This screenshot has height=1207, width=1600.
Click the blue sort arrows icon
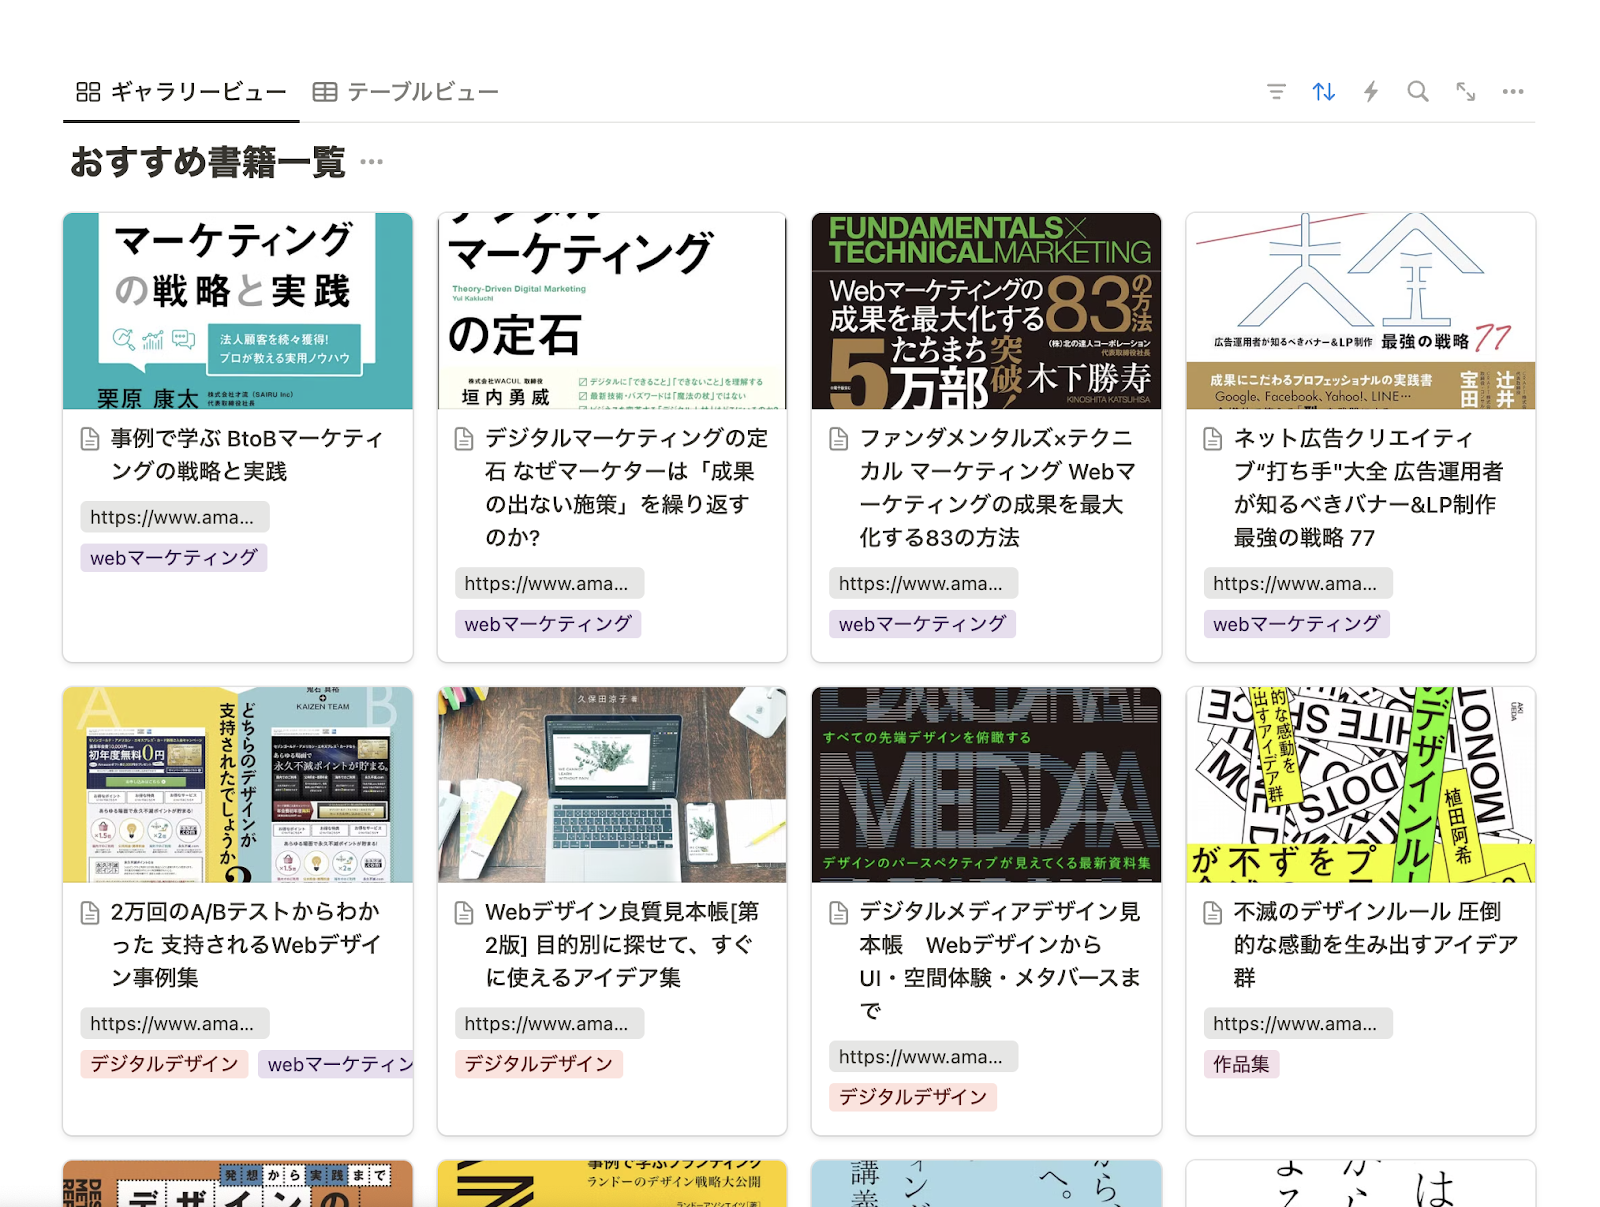click(x=1324, y=92)
